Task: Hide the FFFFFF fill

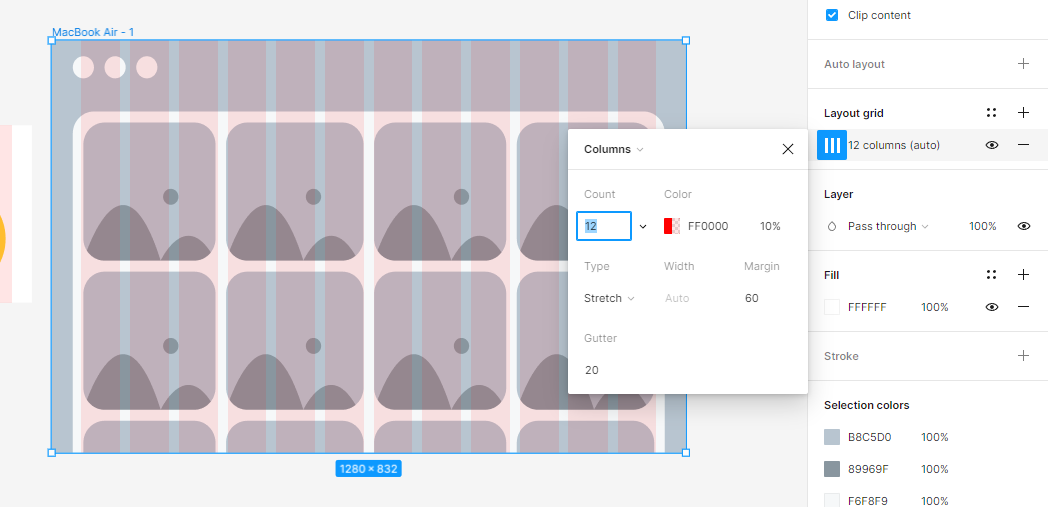Action: pos(992,307)
